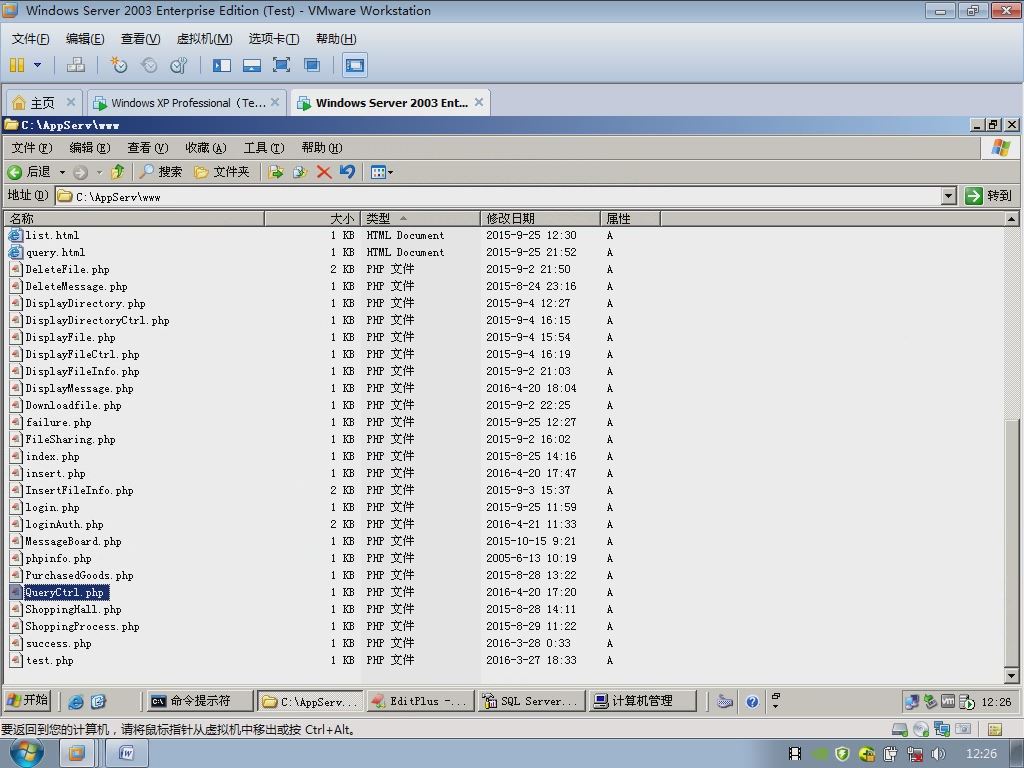Image resolution: width=1024 pixels, height=768 pixels.
Task: Sort by the 大小 column header
Action: [312, 218]
